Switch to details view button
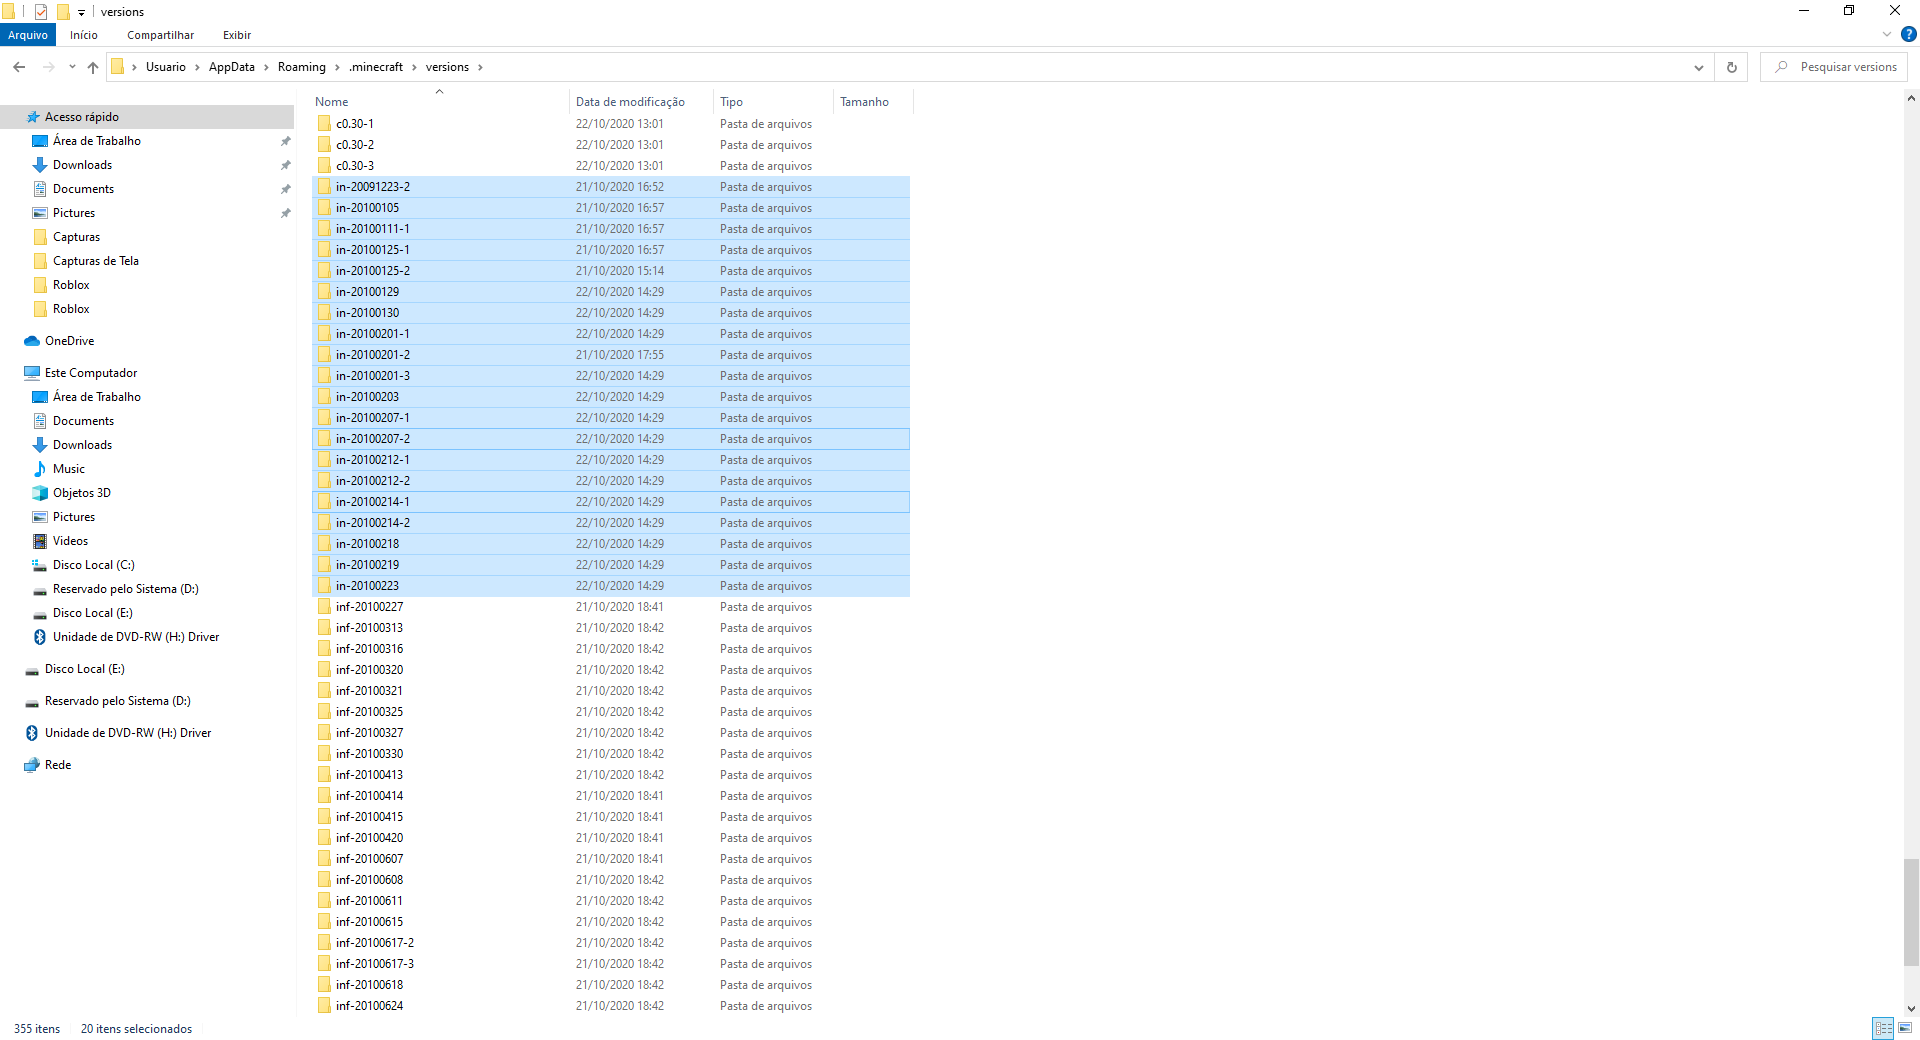This screenshot has height=1040, width=1920. 1883,1028
